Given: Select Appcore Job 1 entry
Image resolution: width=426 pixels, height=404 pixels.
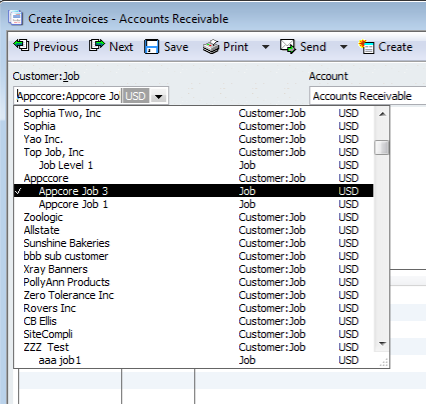Looking at the screenshot, I should (x=194, y=204).
